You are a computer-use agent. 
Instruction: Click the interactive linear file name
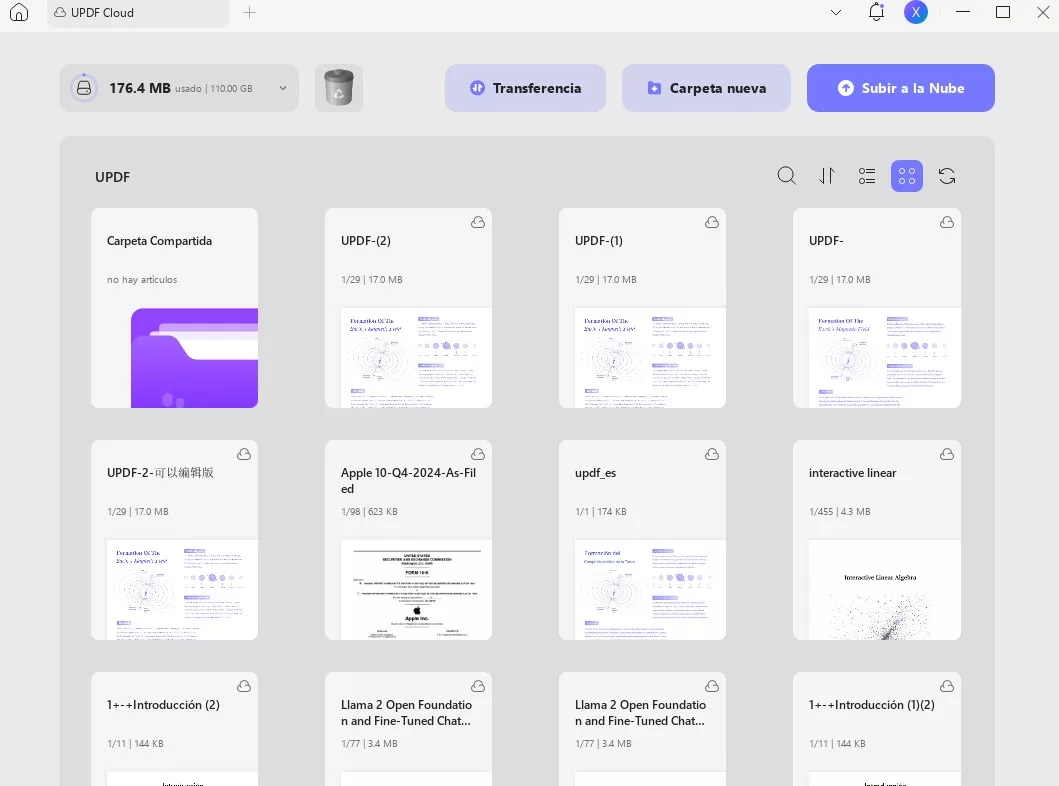tap(852, 473)
